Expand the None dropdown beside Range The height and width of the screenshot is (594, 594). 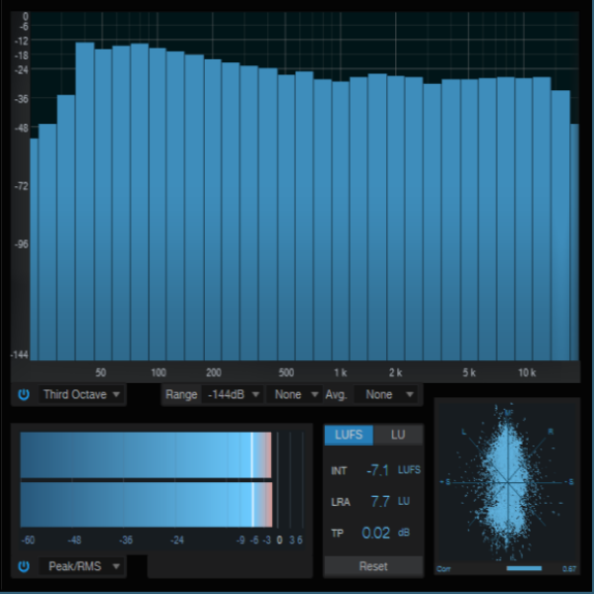(295, 394)
